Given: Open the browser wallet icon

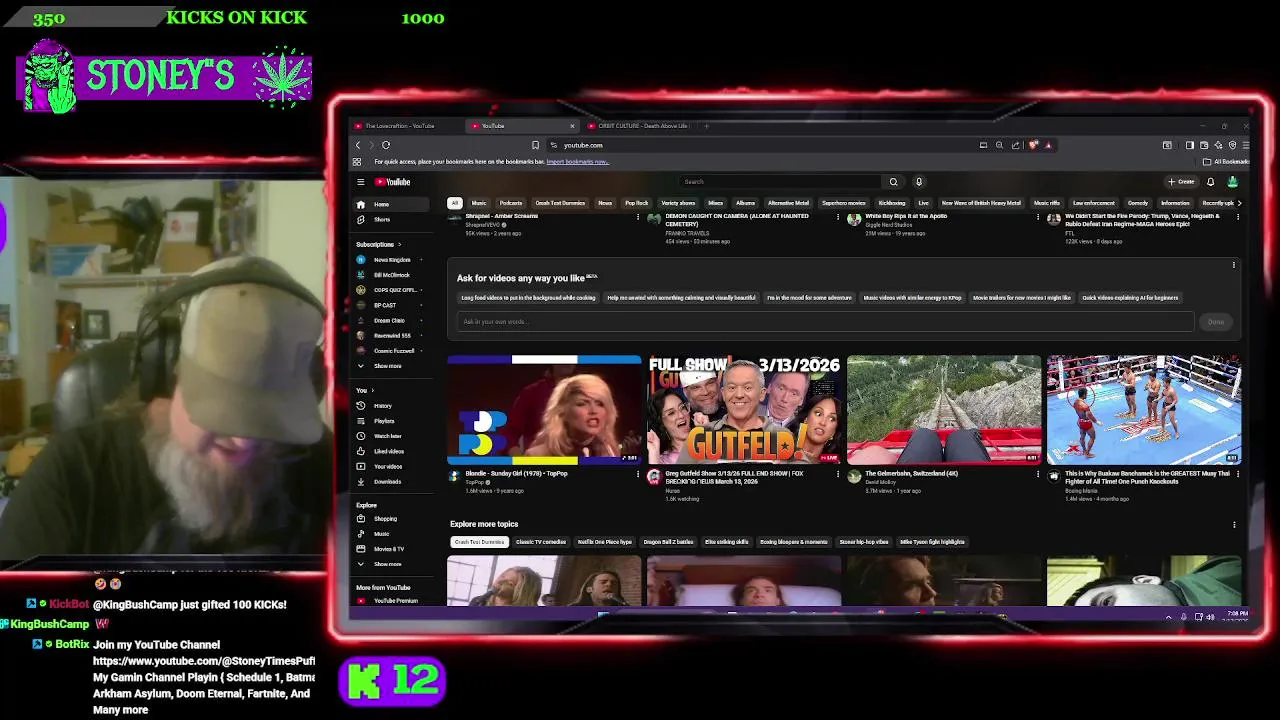Looking at the screenshot, I should 1203,145.
